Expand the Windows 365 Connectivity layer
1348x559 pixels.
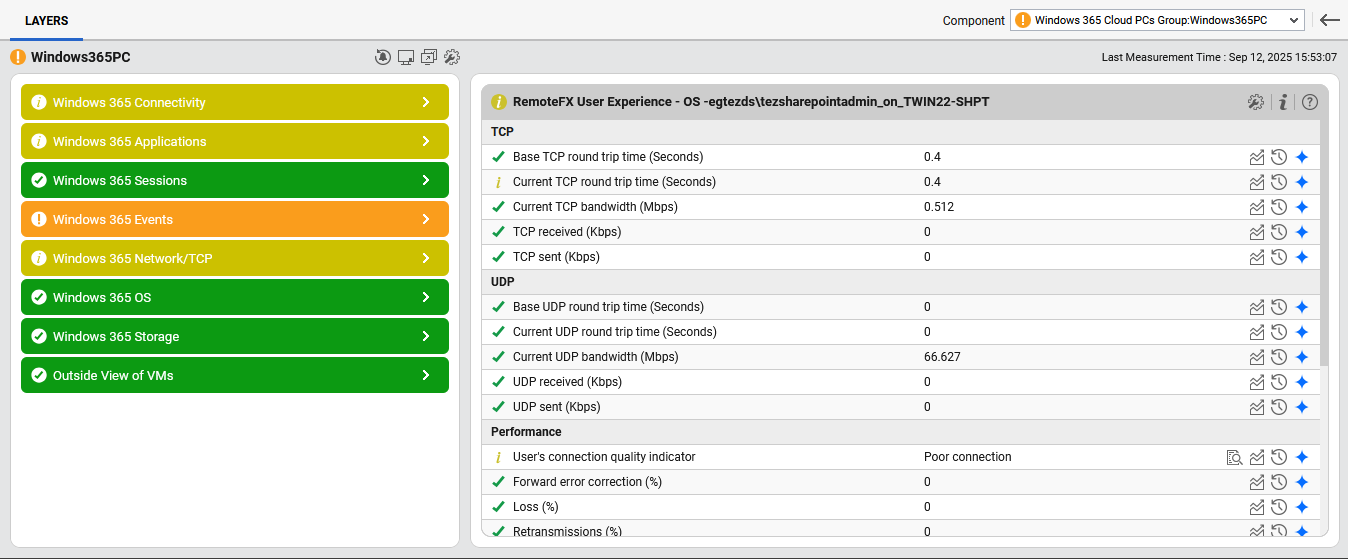click(x=235, y=102)
